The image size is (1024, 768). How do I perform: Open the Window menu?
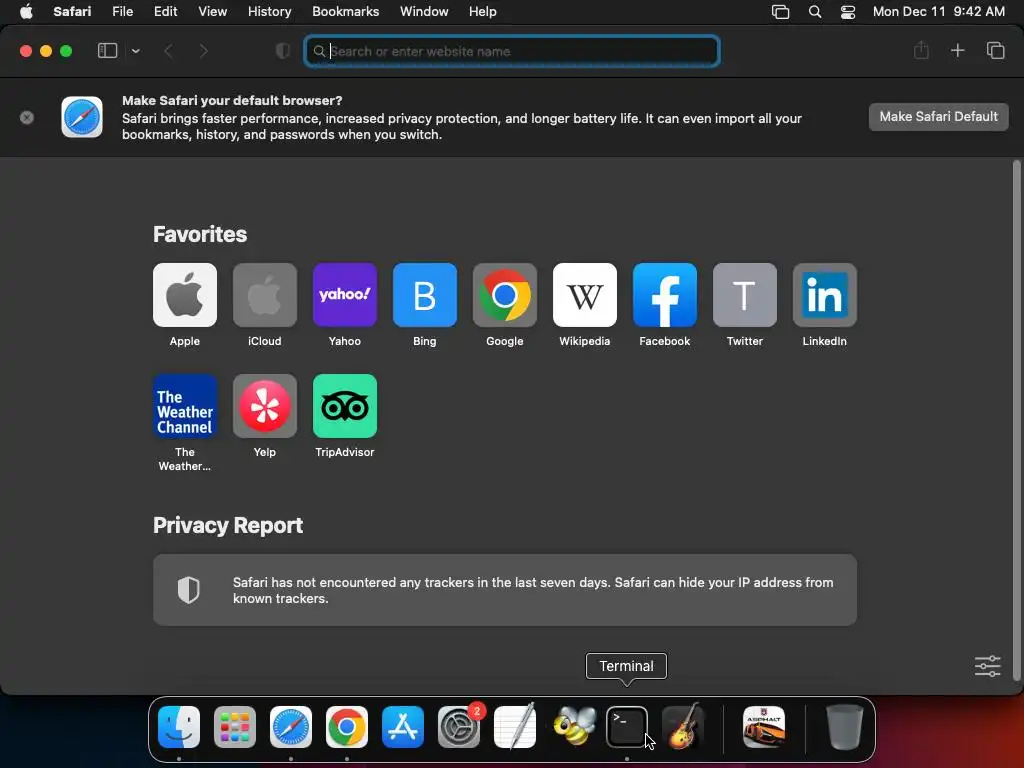click(x=424, y=12)
